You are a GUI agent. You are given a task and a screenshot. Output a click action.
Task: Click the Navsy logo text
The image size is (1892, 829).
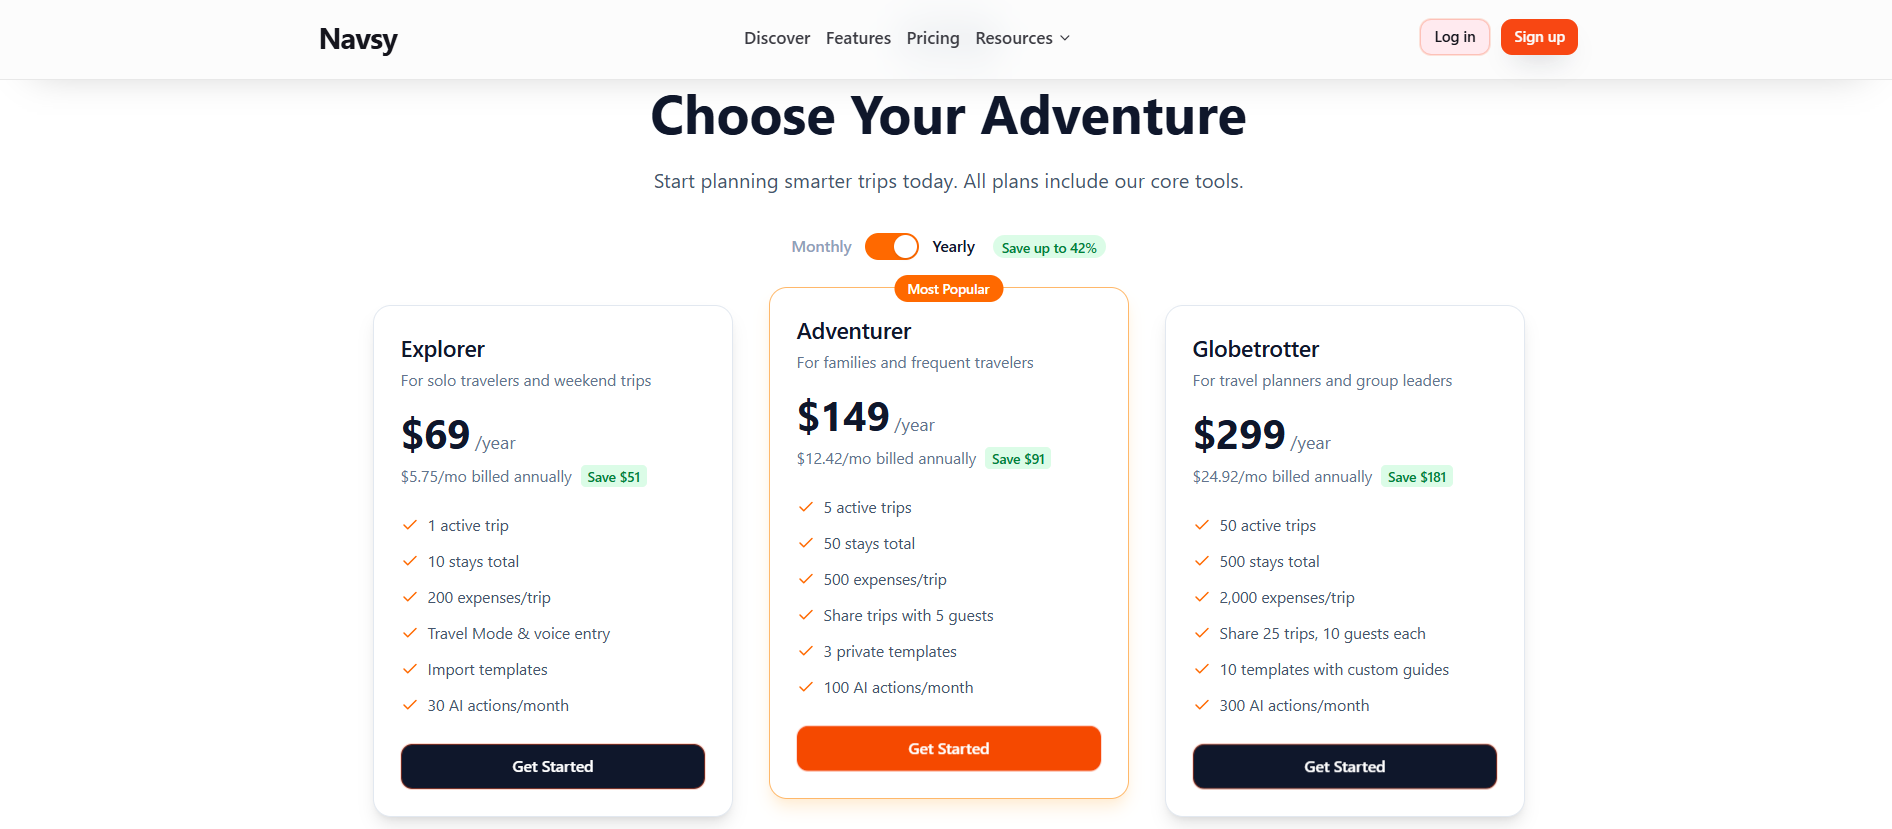(357, 39)
